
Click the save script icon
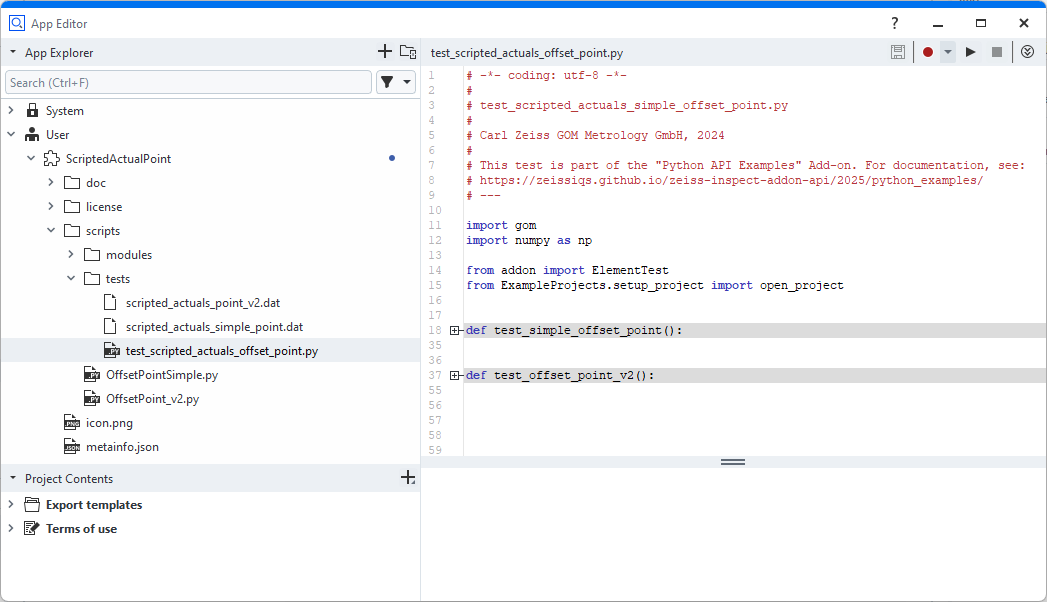[898, 52]
